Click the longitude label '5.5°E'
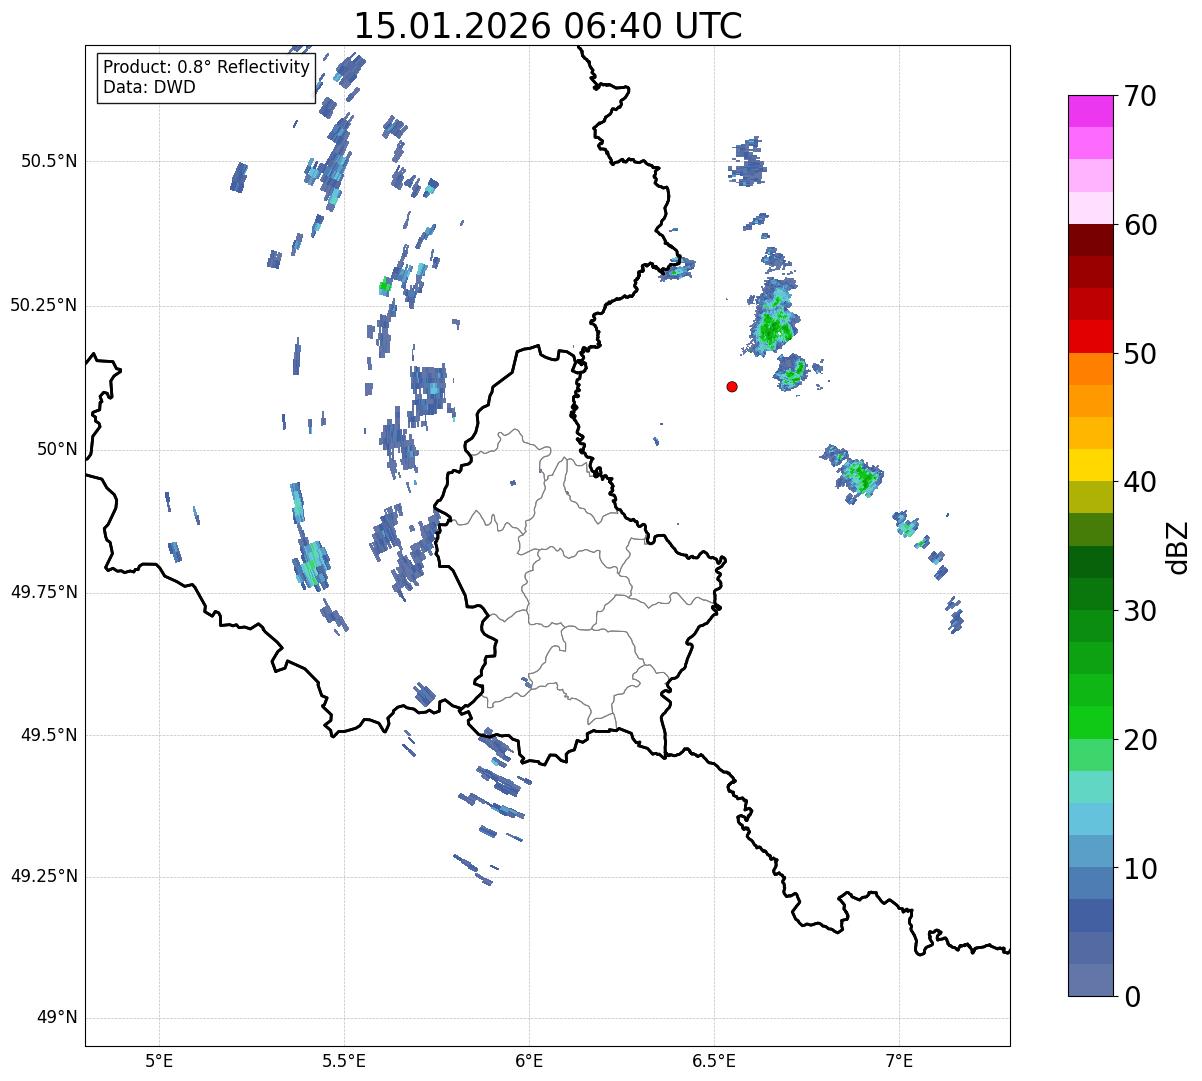The image size is (1202, 1081). pyautogui.click(x=344, y=1060)
